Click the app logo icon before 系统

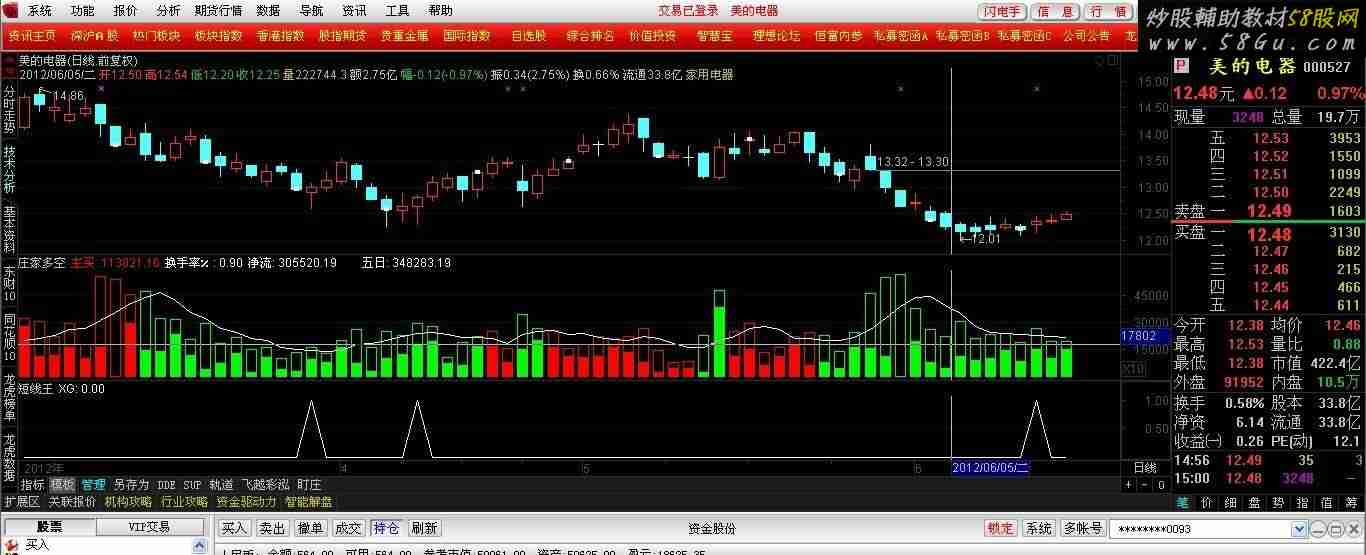pyautogui.click(x=11, y=11)
